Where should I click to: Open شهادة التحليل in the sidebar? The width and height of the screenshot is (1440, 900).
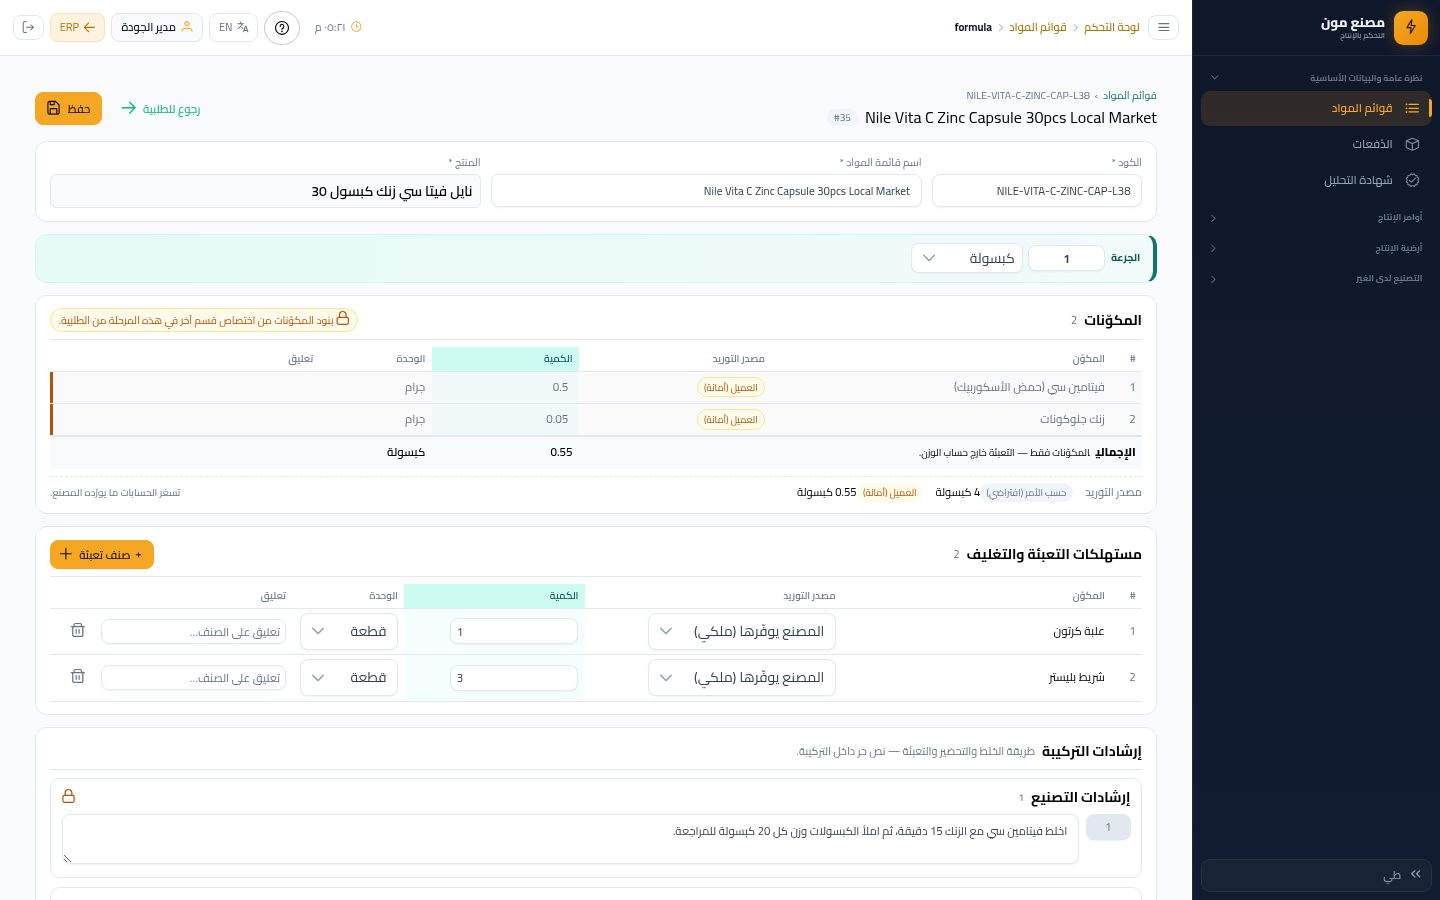[x=1317, y=180]
